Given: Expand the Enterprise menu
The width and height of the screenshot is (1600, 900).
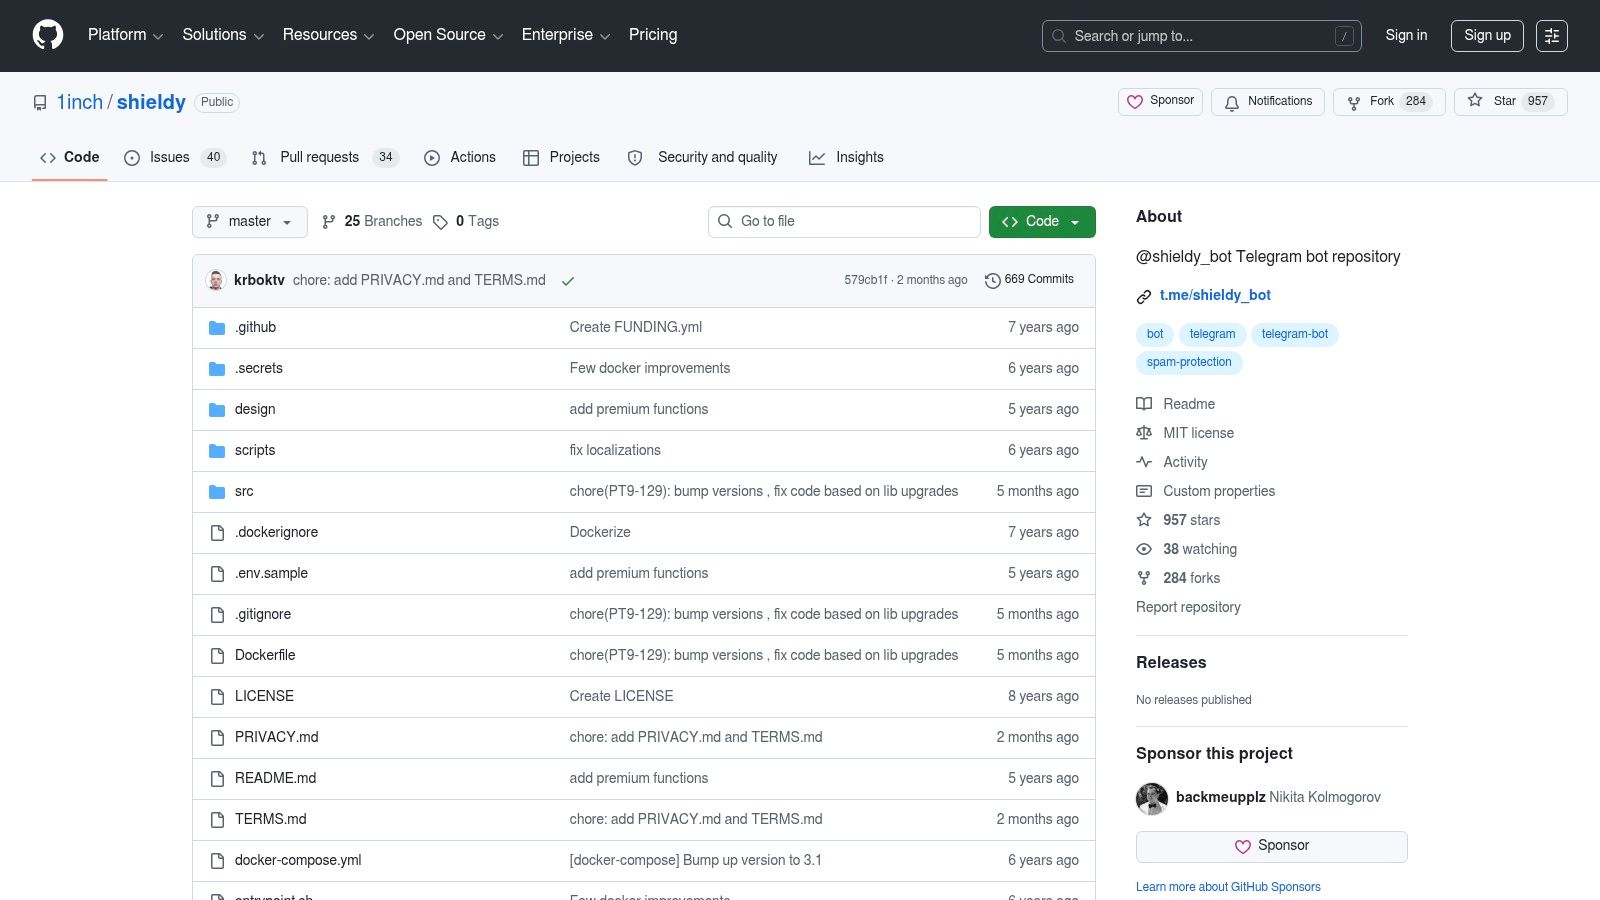Looking at the screenshot, I should 566,35.
